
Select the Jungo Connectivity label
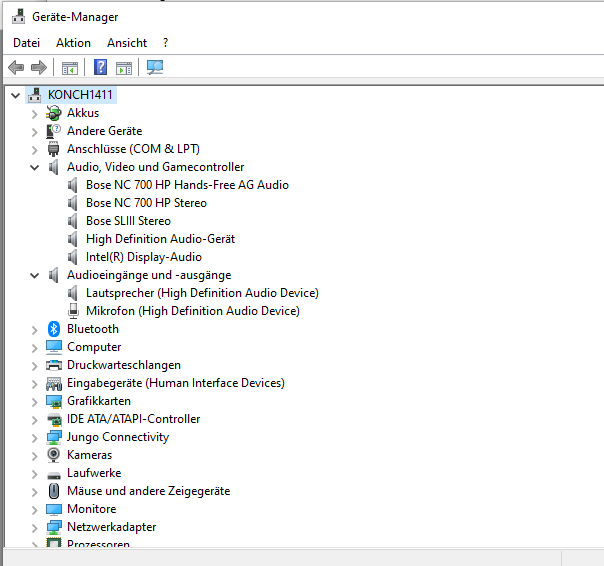tap(118, 437)
